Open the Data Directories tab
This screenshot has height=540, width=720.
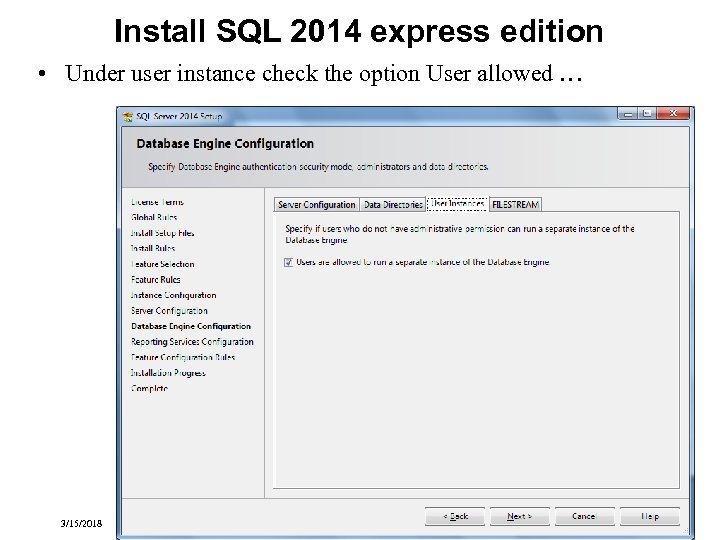point(393,205)
